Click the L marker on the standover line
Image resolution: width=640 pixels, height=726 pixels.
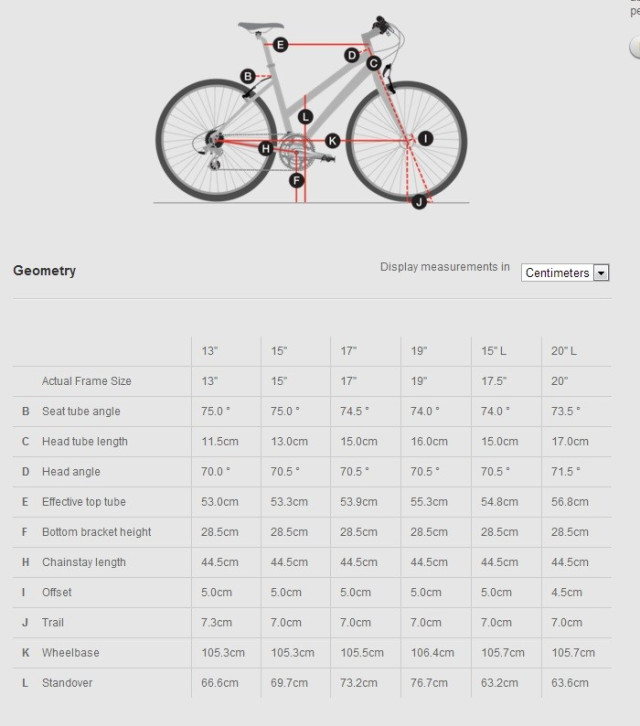(305, 116)
